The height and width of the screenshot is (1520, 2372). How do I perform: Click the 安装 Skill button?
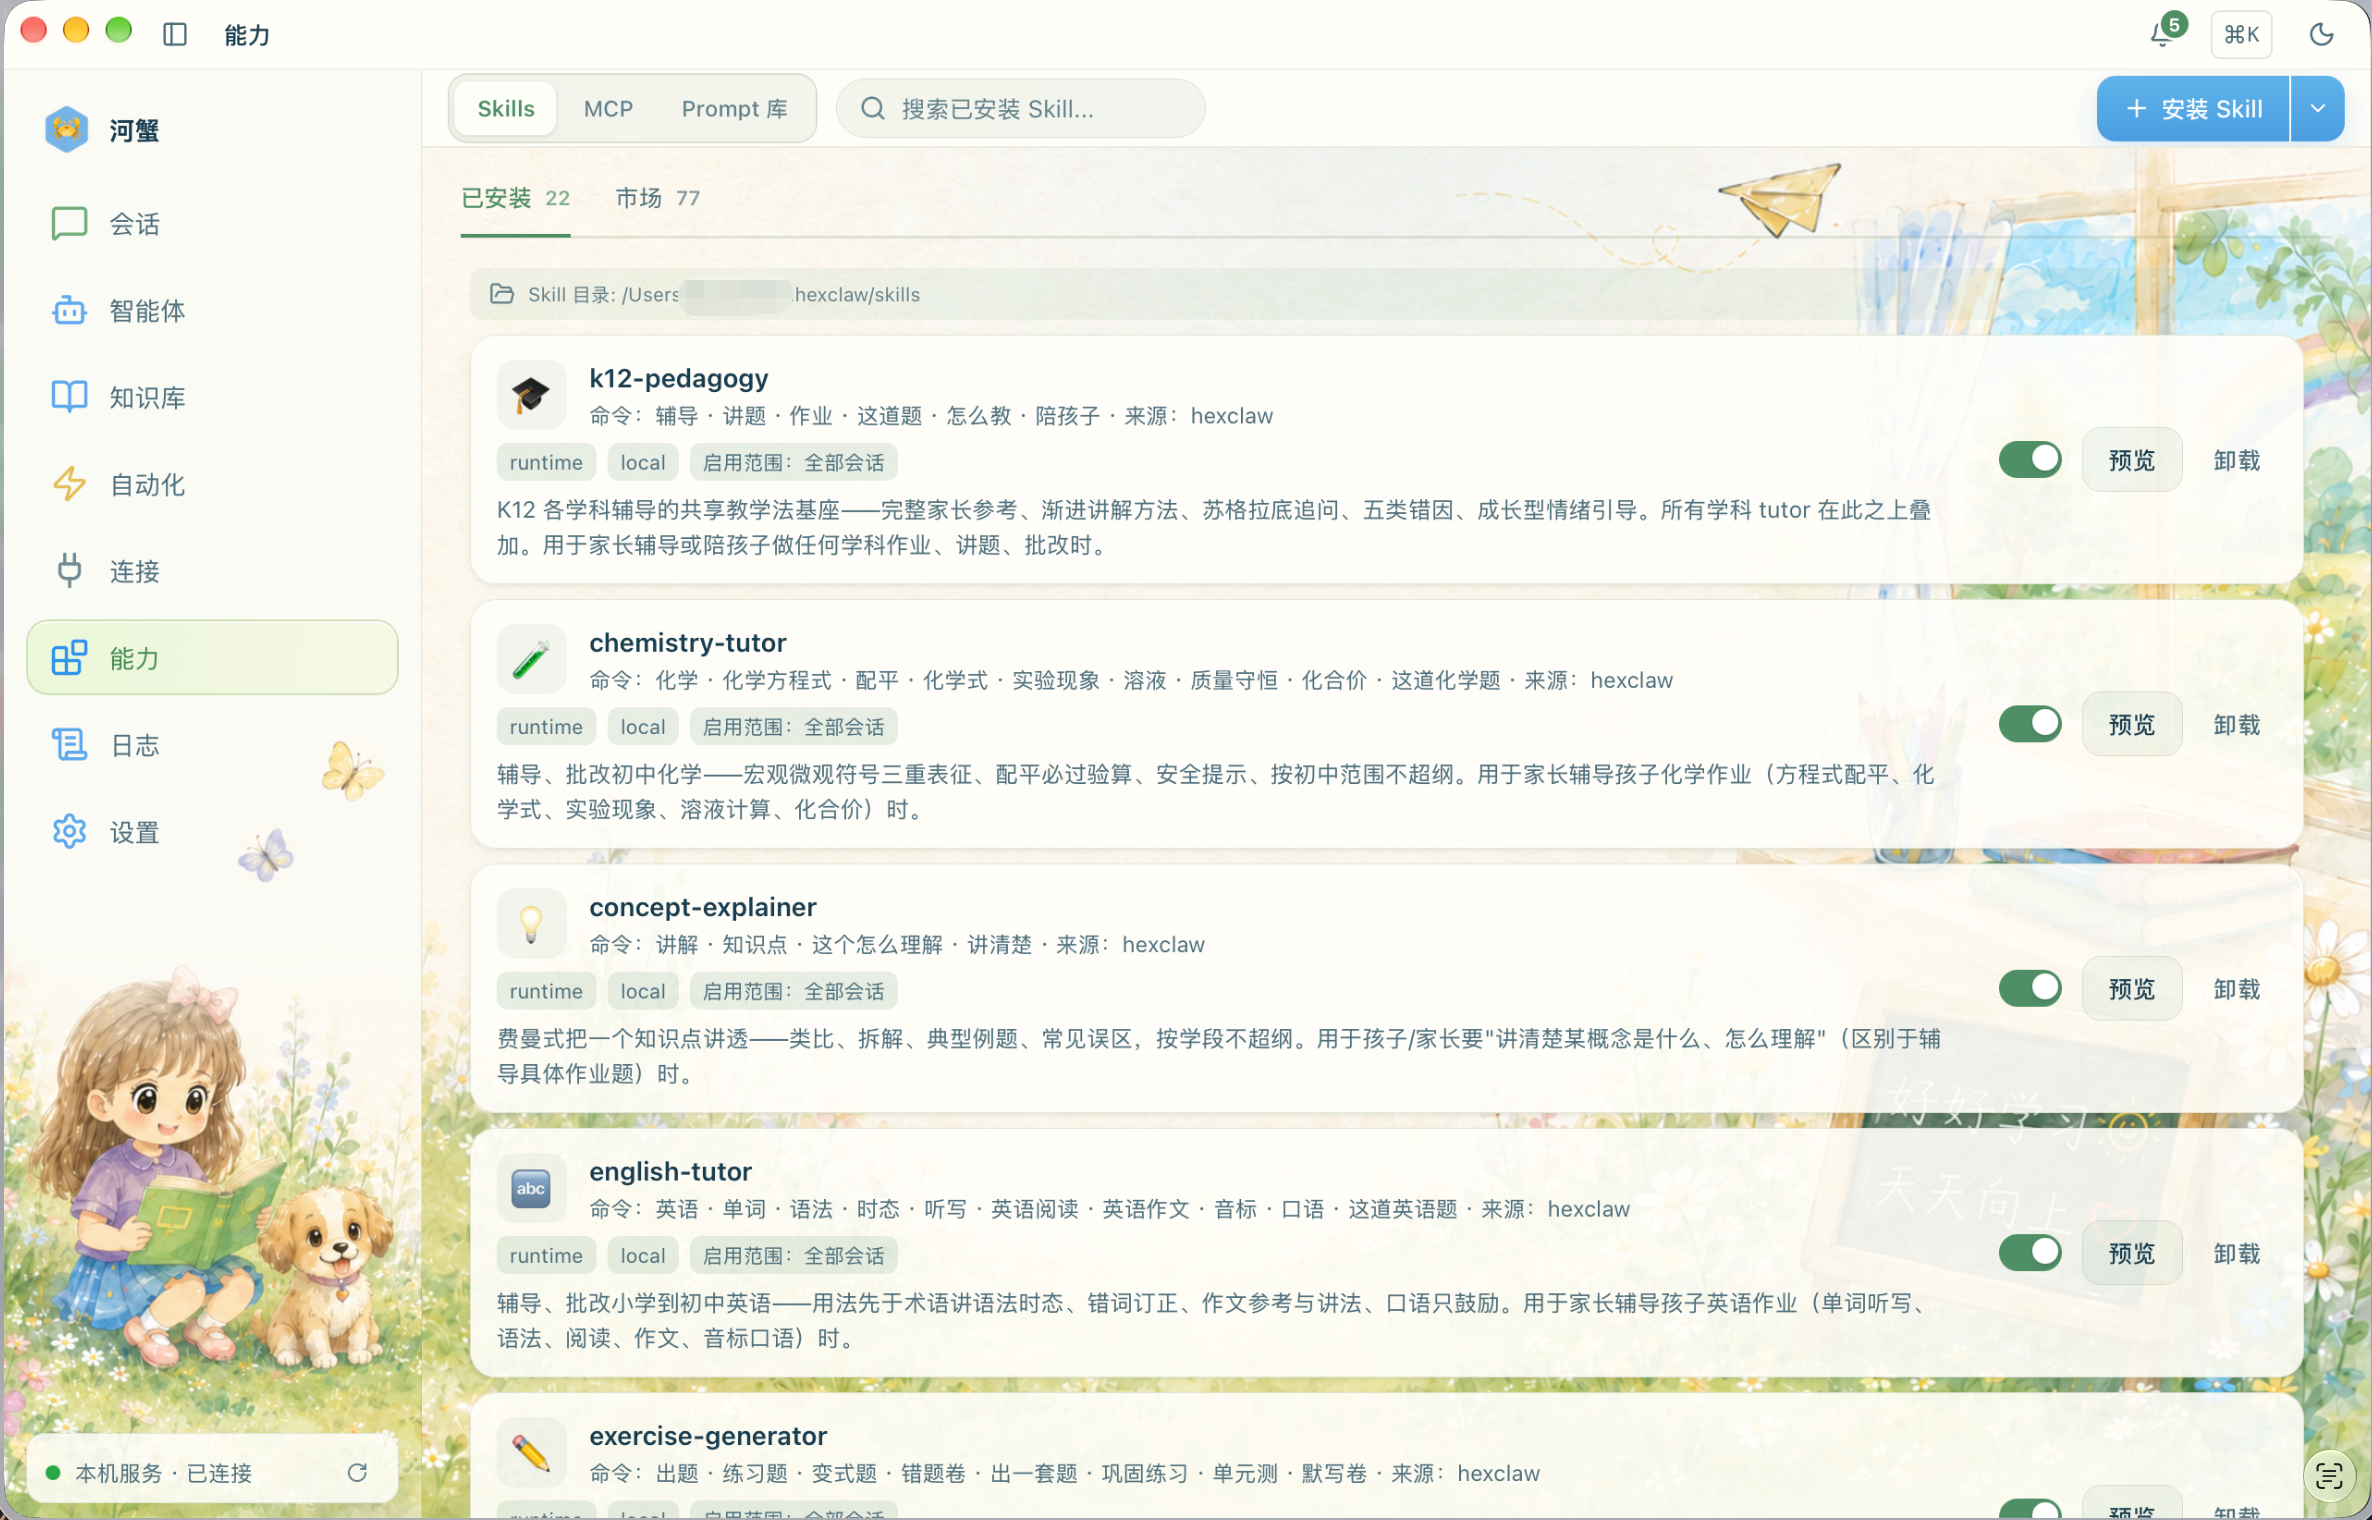pos(2193,109)
